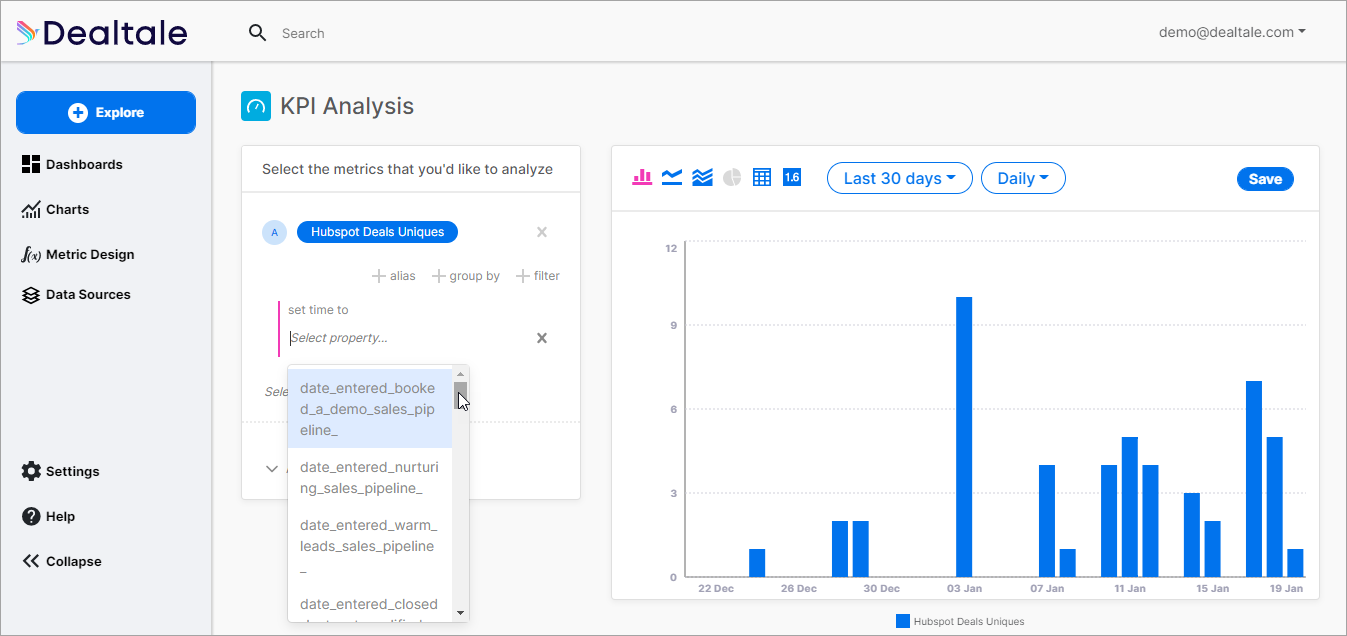
Task: Click the Dashboards grid icon
Action: tap(31, 164)
